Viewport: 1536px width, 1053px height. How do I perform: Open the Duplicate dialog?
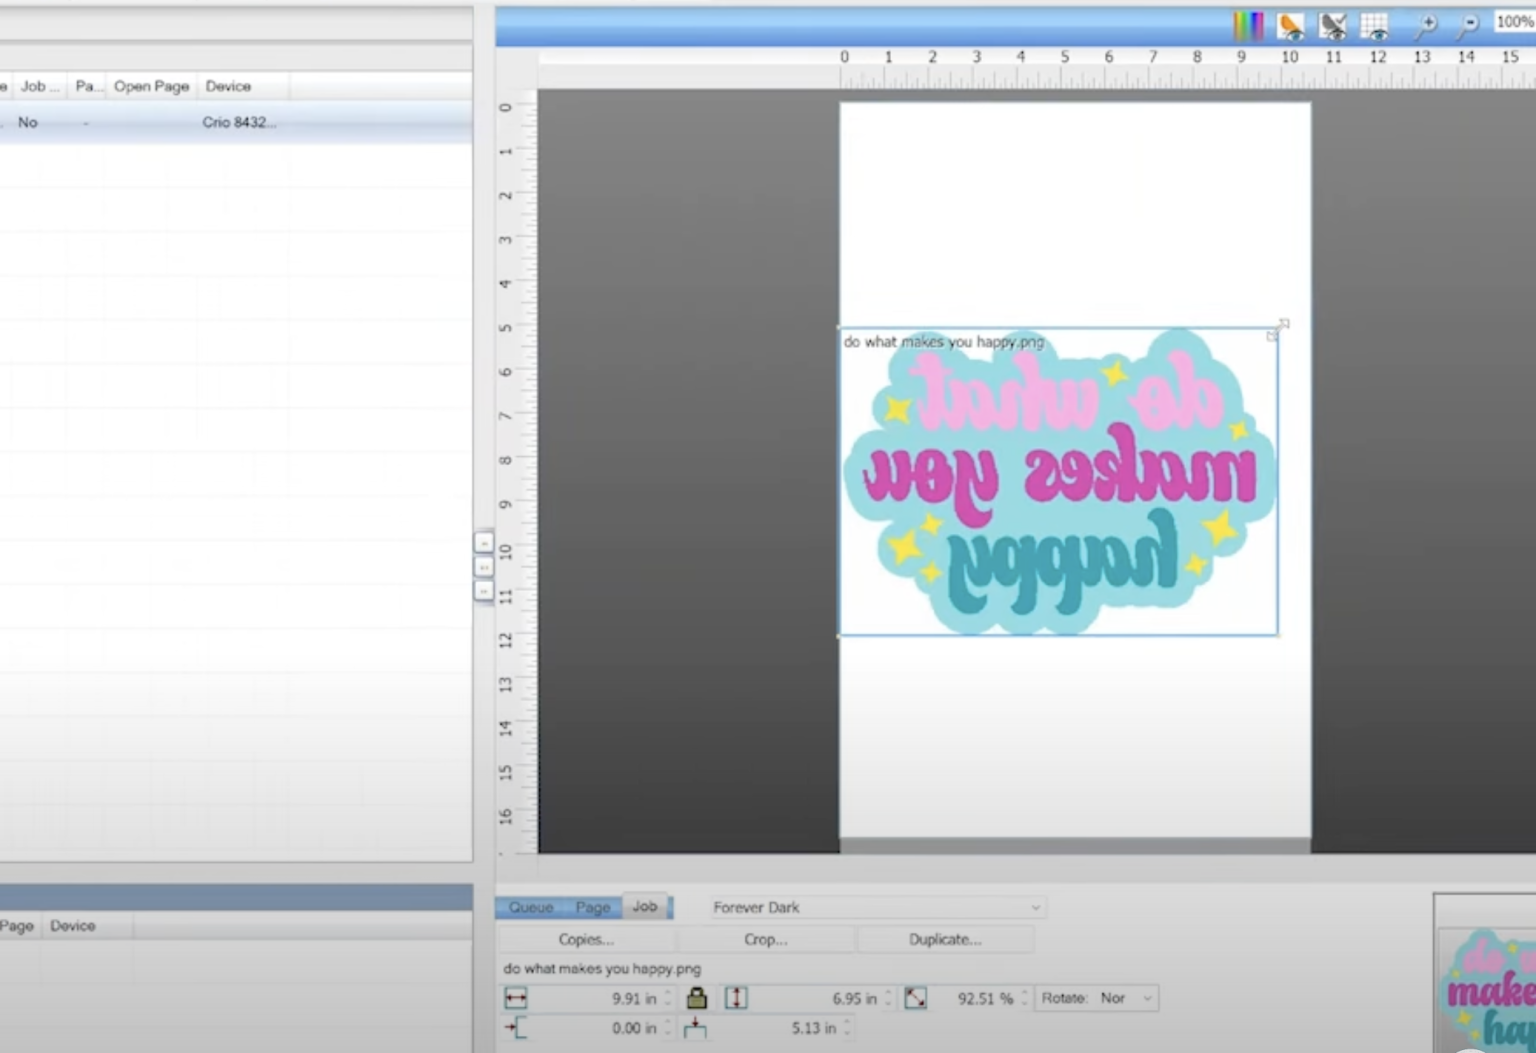[944, 939]
